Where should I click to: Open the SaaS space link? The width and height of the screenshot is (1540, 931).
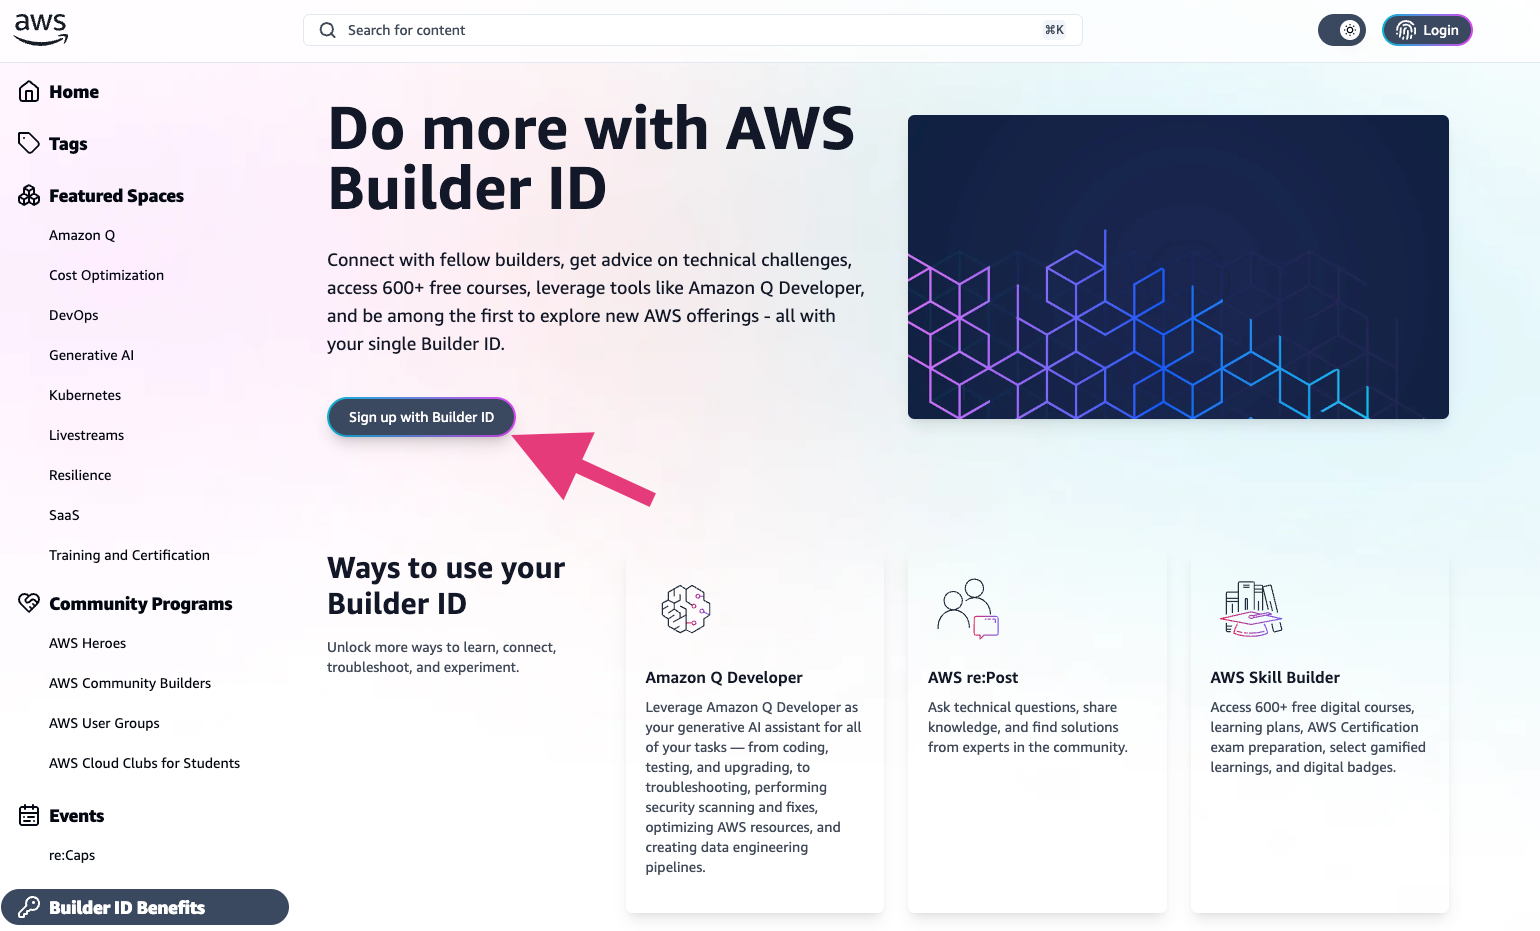pos(64,515)
